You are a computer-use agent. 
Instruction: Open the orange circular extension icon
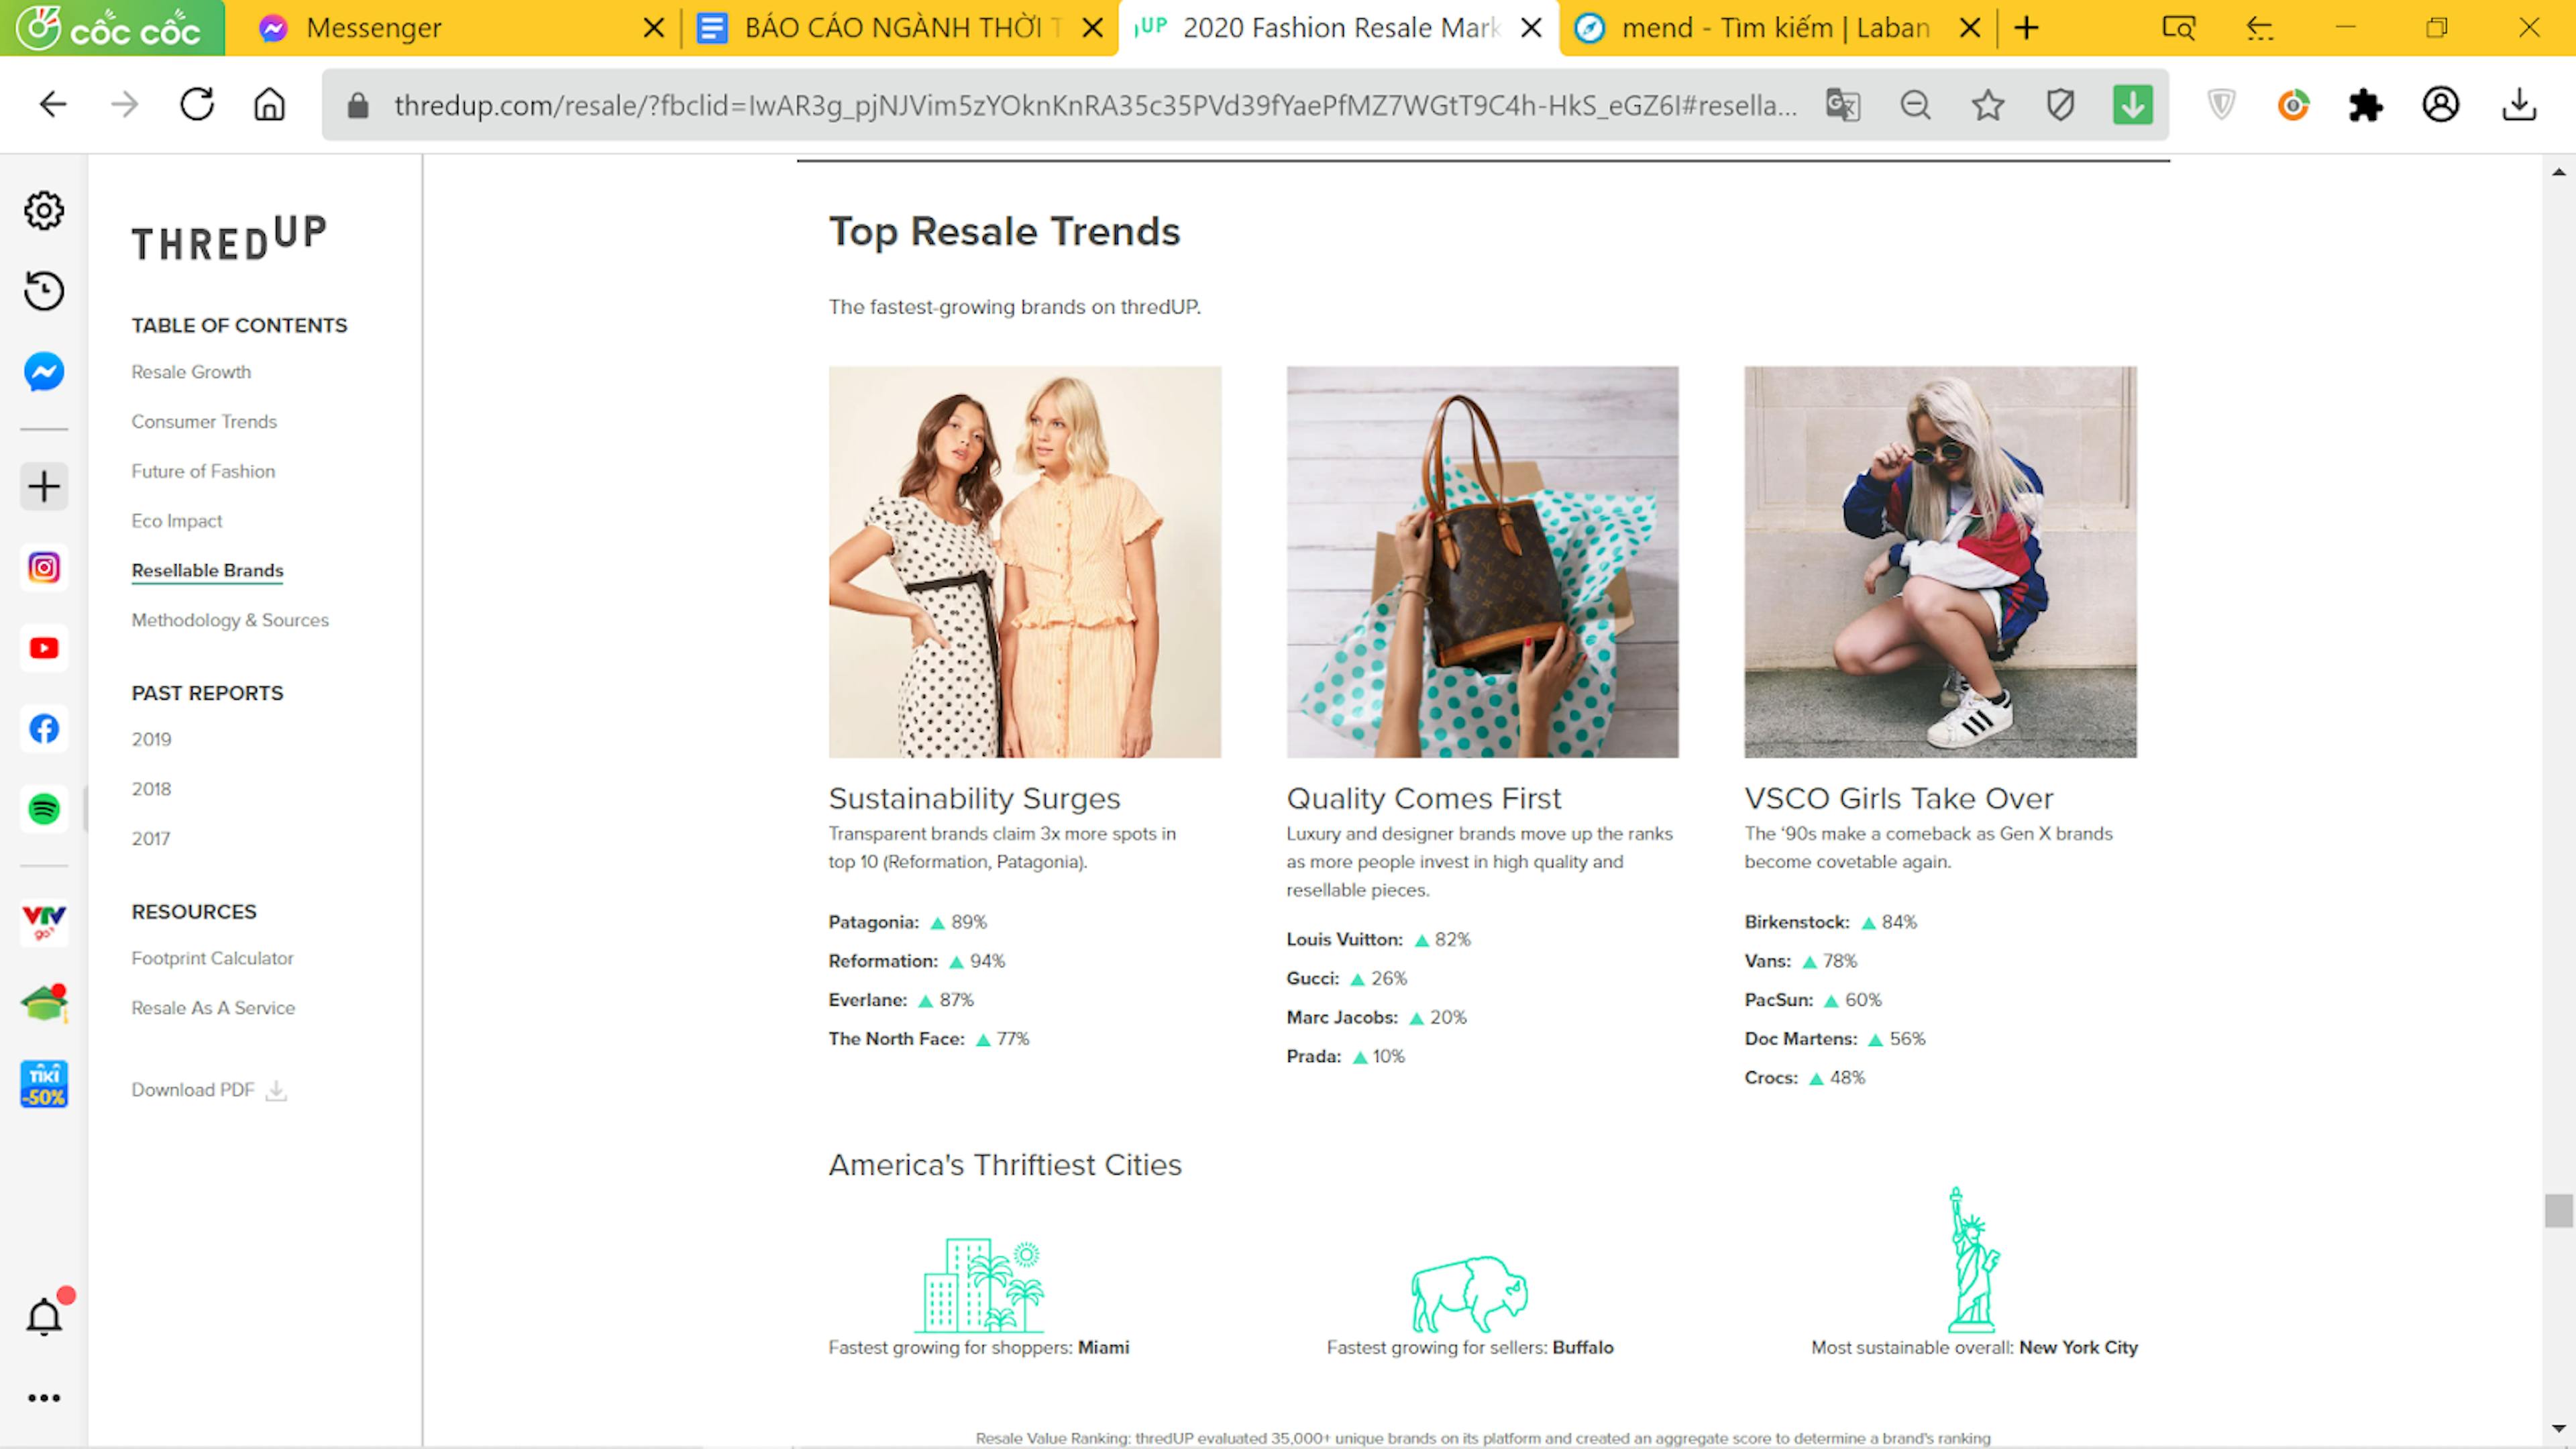pyautogui.click(x=2293, y=104)
